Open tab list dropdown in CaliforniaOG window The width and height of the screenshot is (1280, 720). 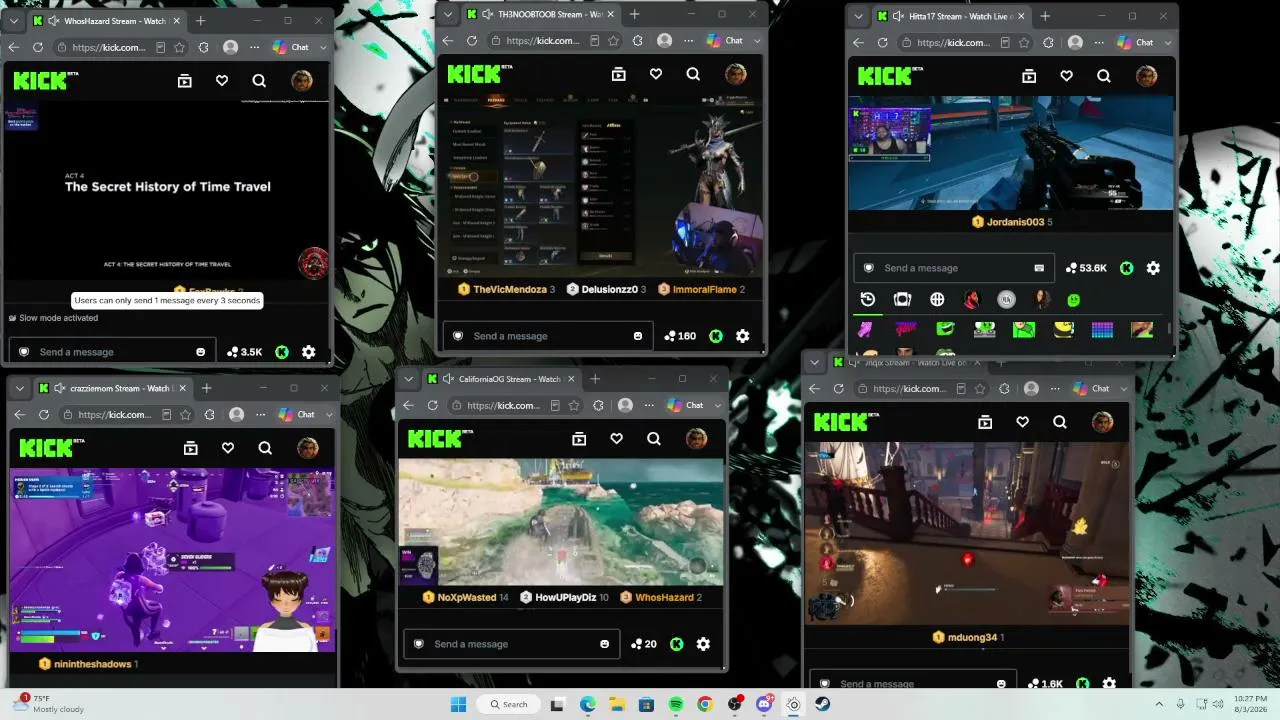pyautogui.click(x=410, y=379)
